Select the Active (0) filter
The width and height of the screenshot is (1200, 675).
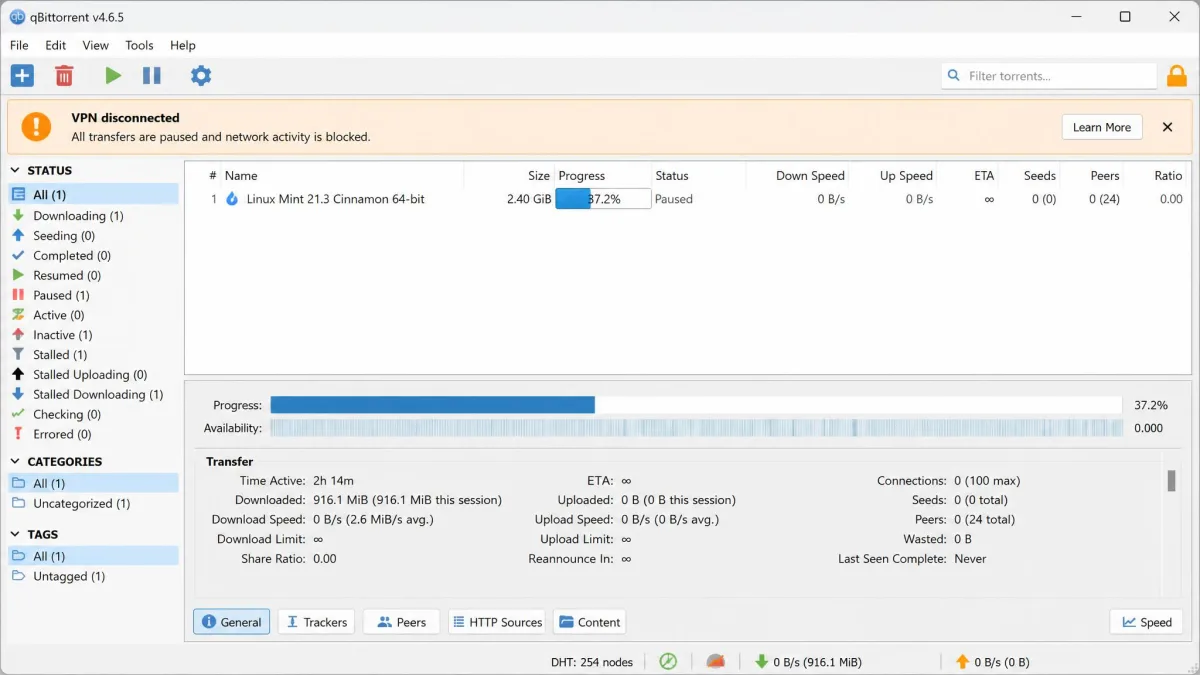[x=94, y=315]
